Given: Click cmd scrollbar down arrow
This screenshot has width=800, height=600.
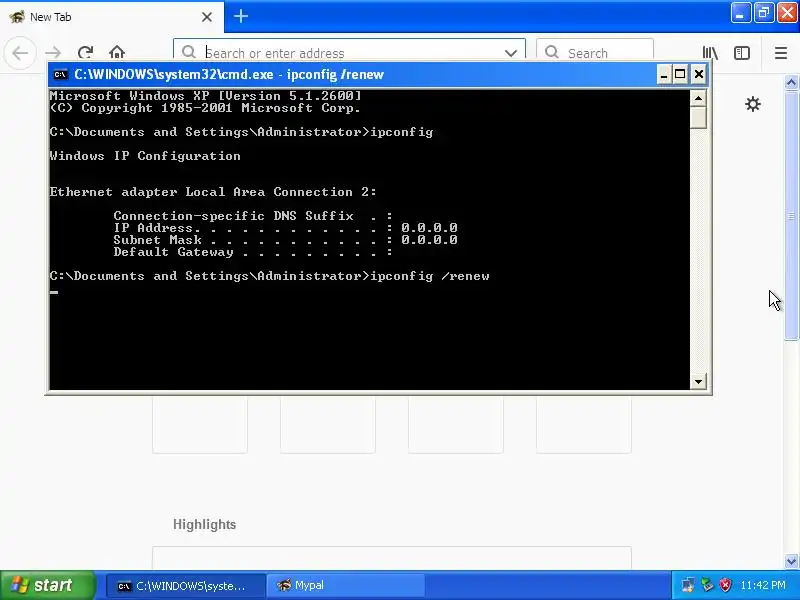Looking at the screenshot, I should click(698, 381).
